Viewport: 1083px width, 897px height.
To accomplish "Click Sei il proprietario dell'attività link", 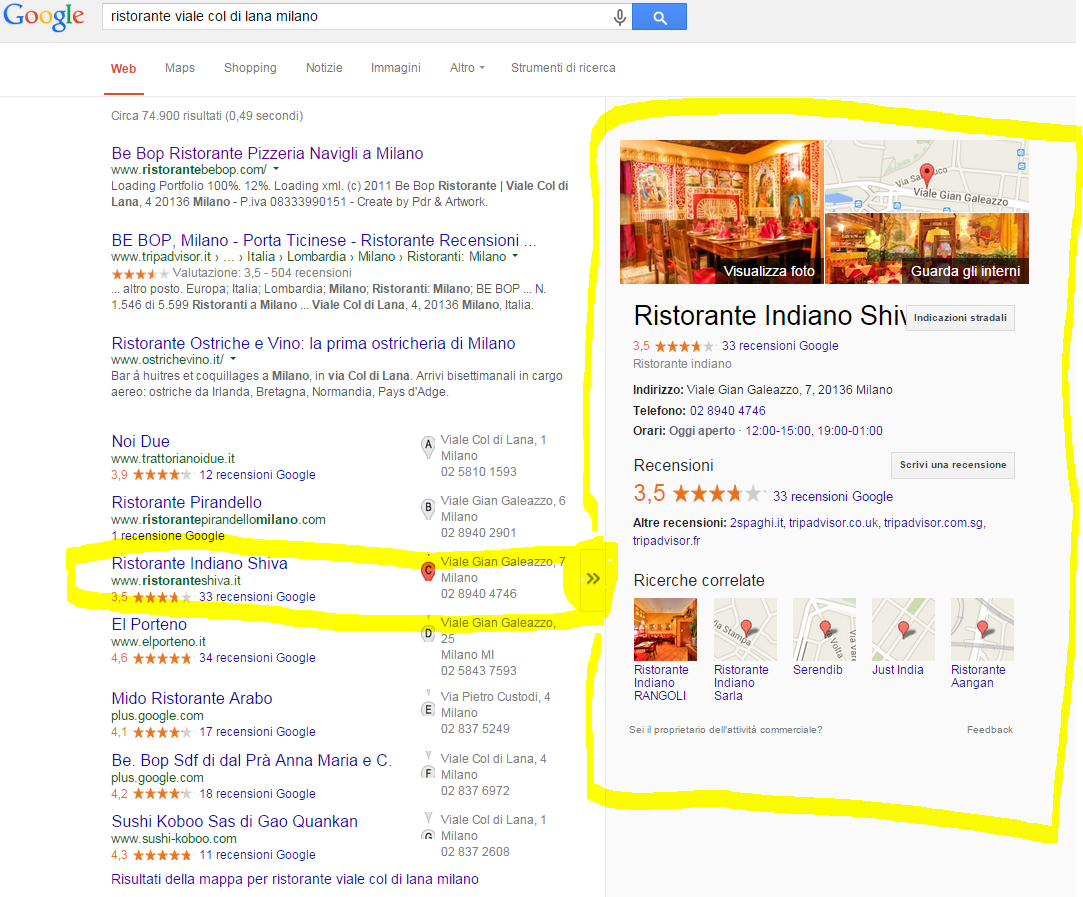I will [x=726, y=729].
